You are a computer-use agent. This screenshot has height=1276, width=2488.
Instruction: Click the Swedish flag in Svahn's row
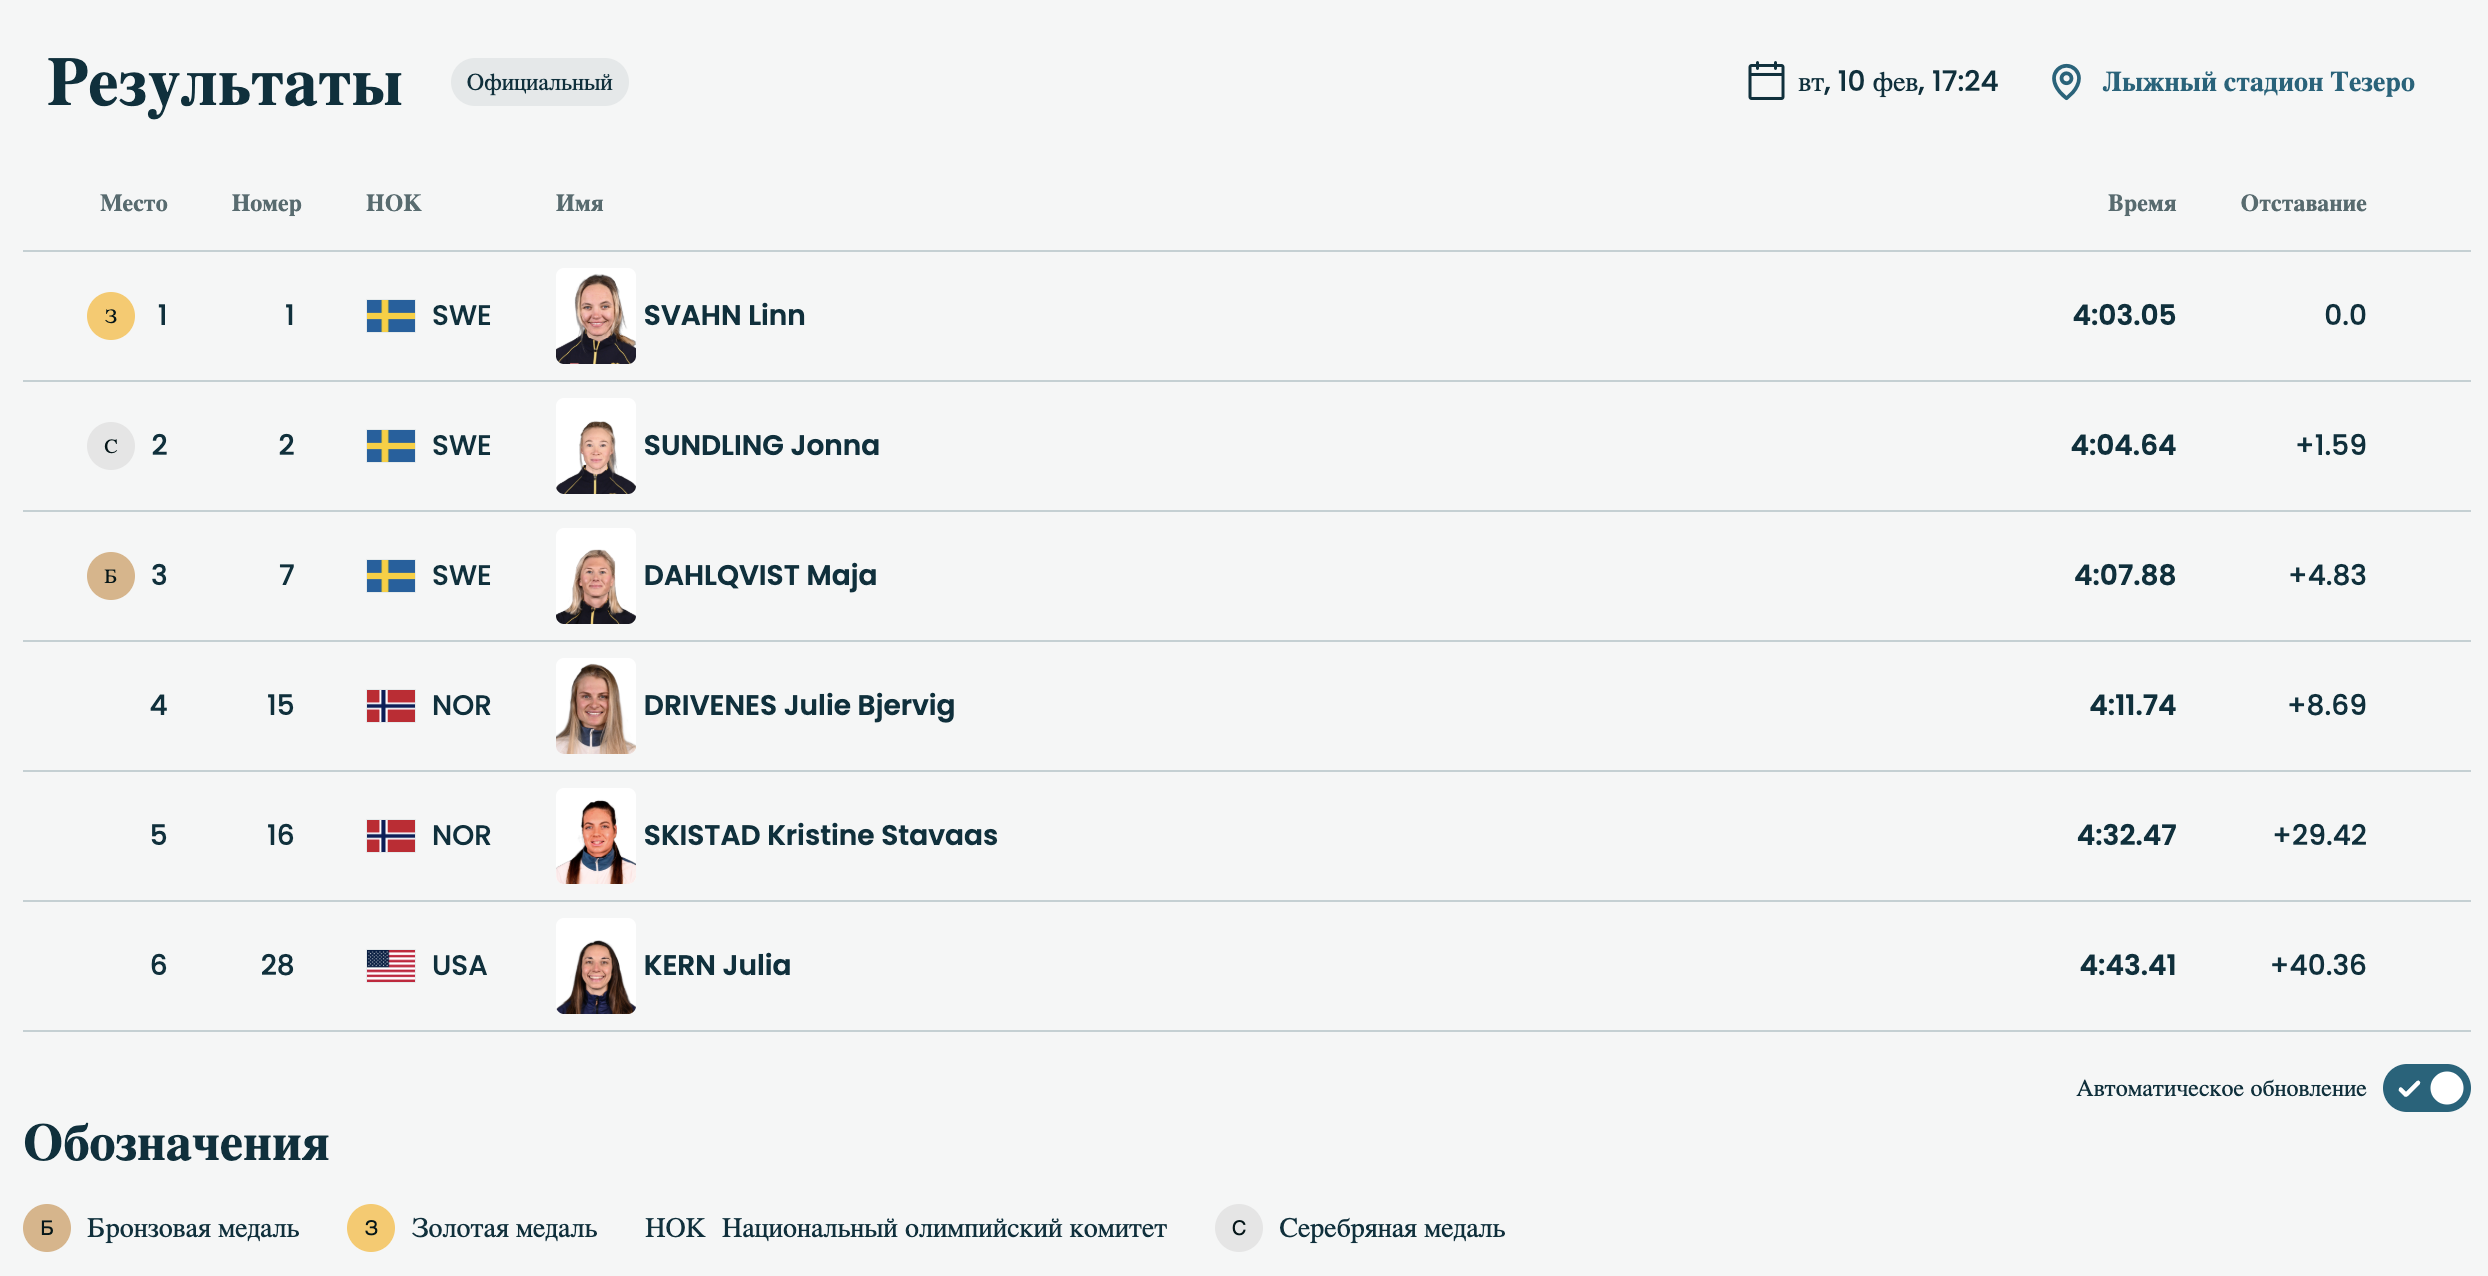click(x=391, y=316)
